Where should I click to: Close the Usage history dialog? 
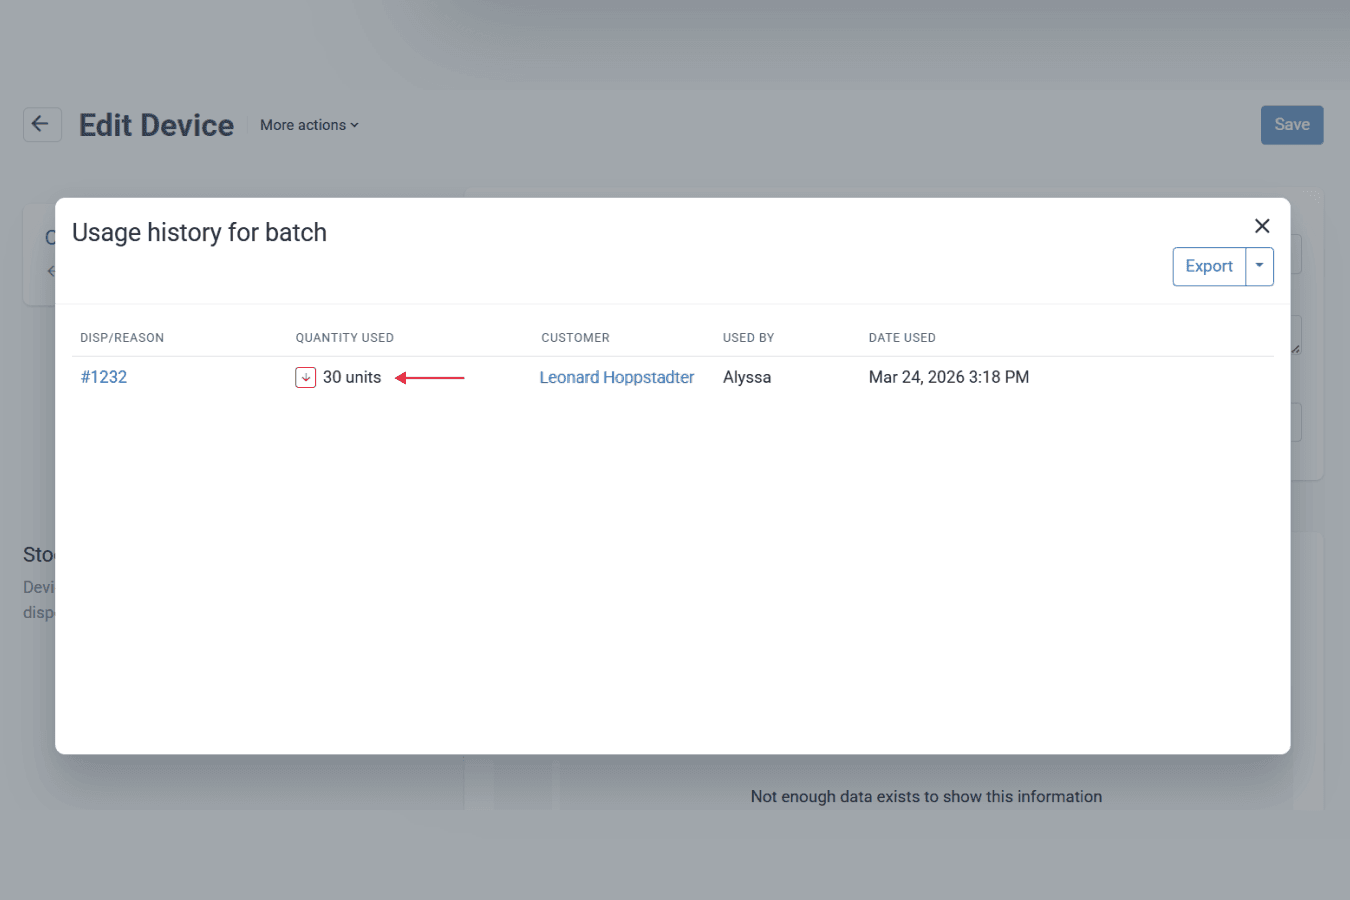coord(1262,226)
